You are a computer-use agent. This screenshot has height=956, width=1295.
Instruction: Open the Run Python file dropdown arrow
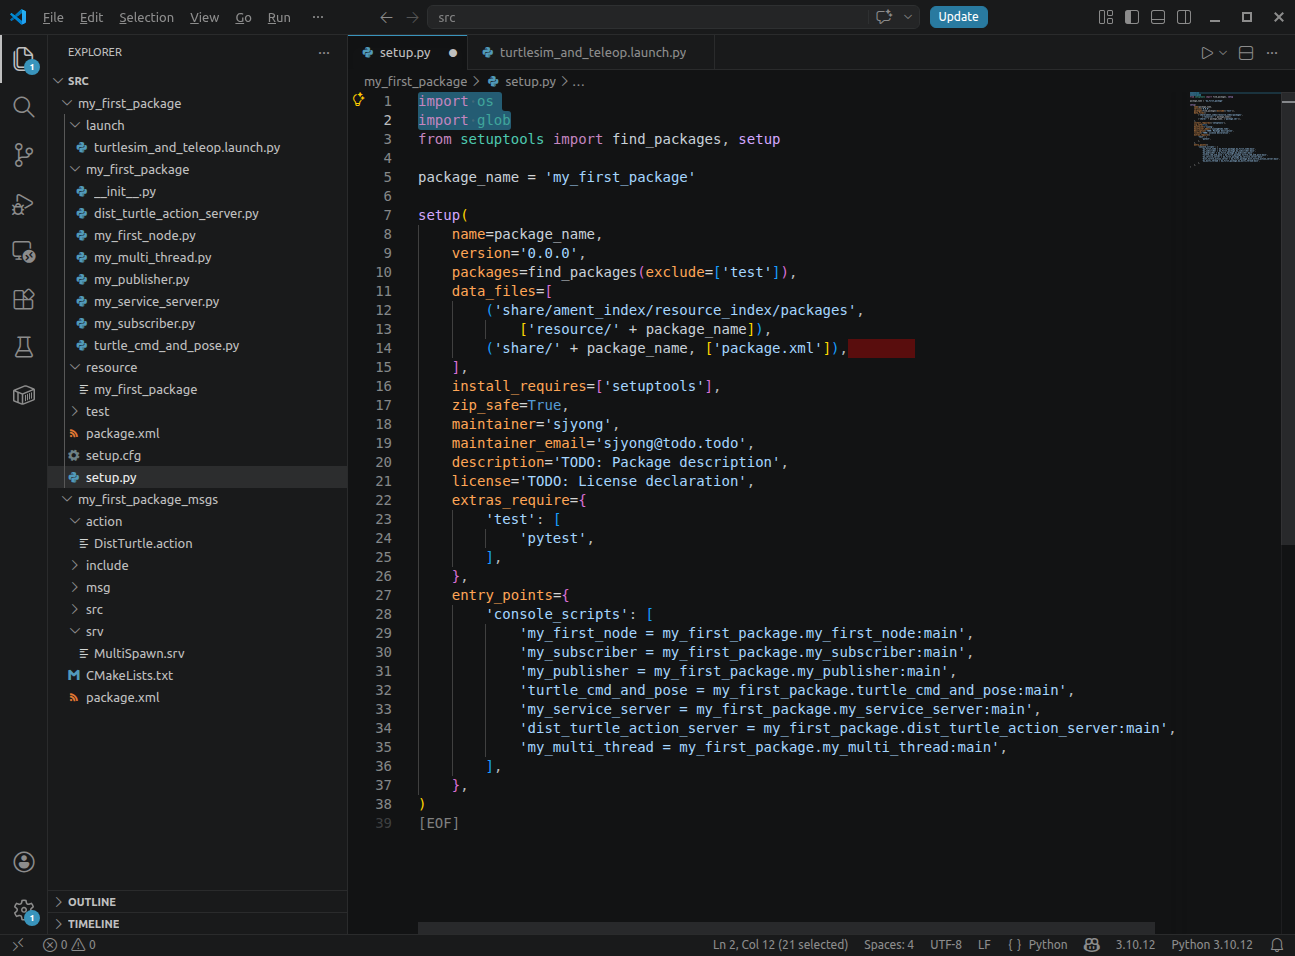(x=1223, y=53)
